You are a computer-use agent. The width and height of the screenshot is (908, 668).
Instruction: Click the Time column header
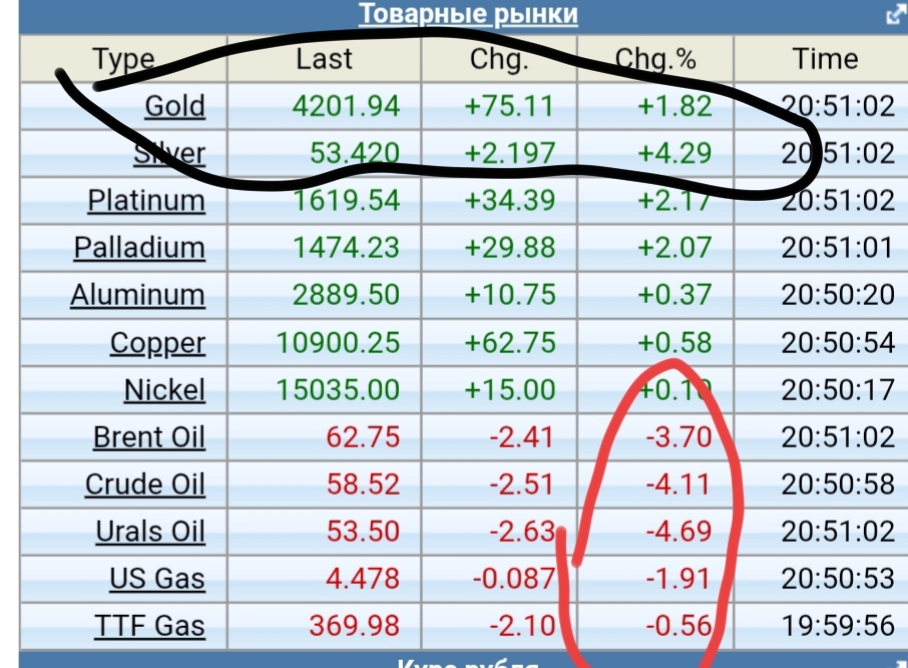tap(825, 59)
